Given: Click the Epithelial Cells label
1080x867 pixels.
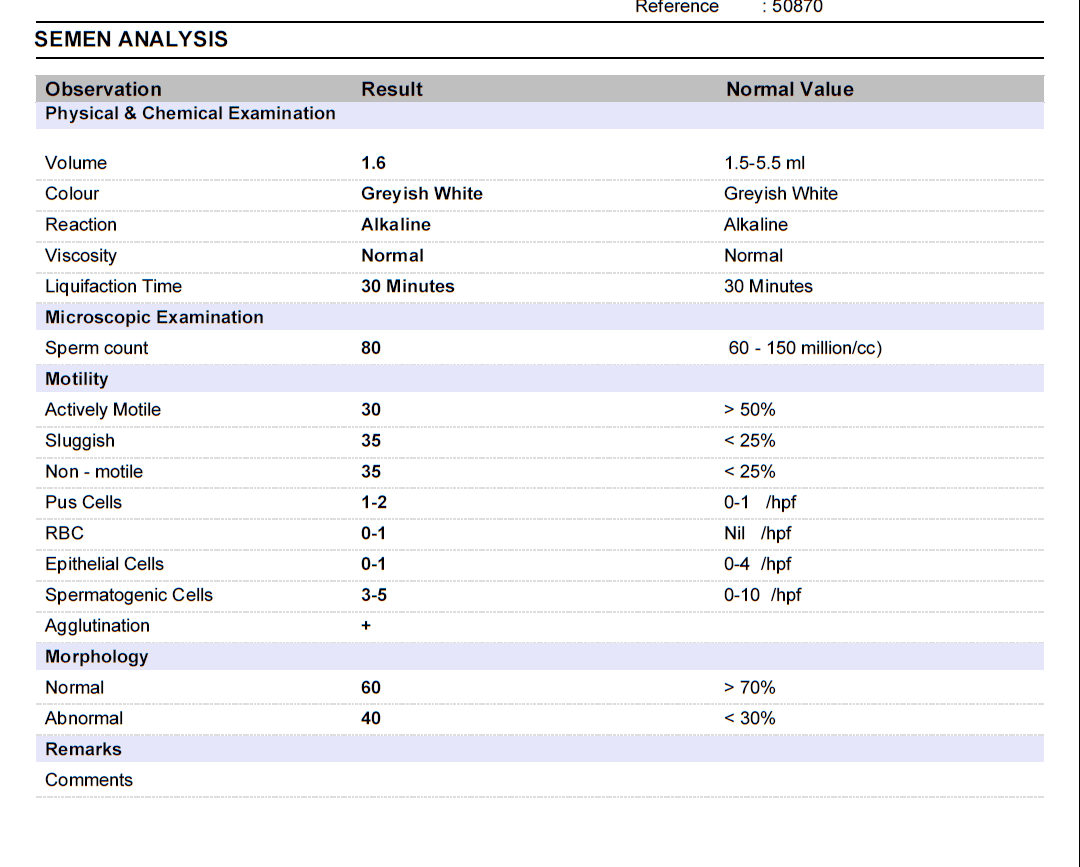Looking at the screenshot, I should 104,564.
